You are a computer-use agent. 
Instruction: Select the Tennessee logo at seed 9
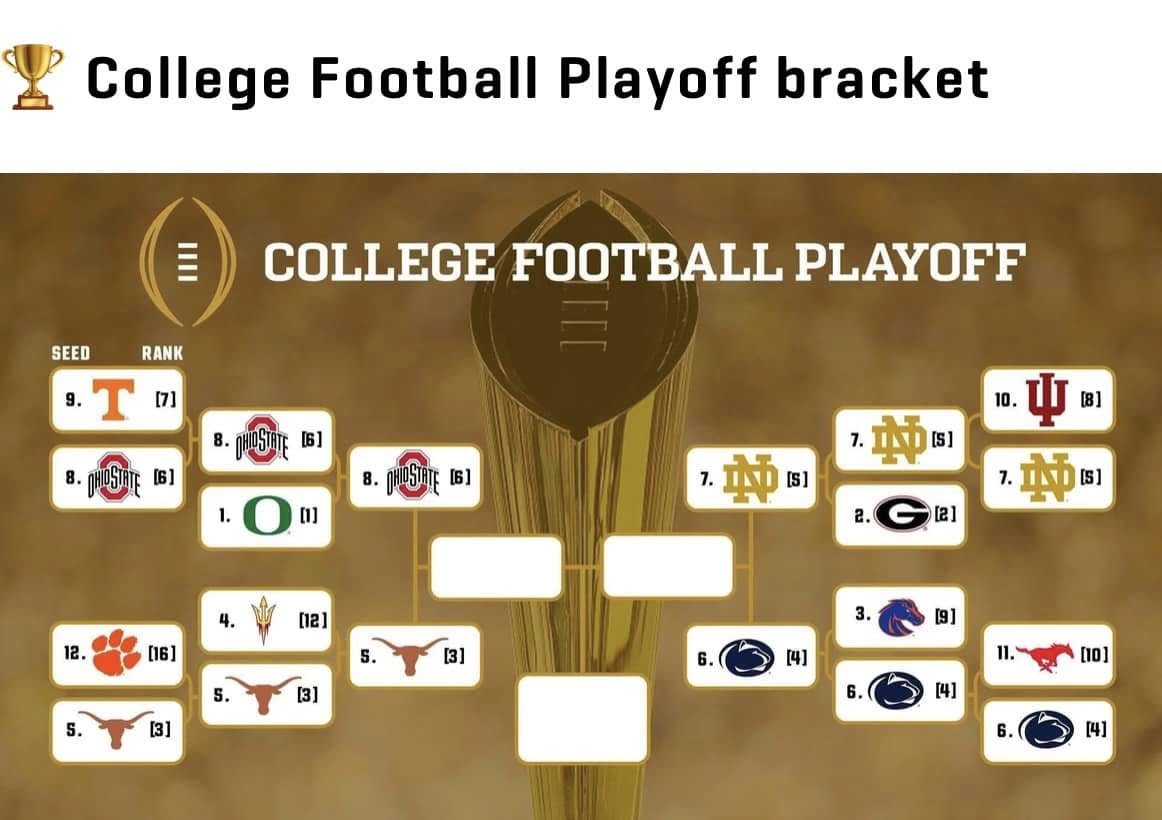pyautogui.click(x=113, y=399)
